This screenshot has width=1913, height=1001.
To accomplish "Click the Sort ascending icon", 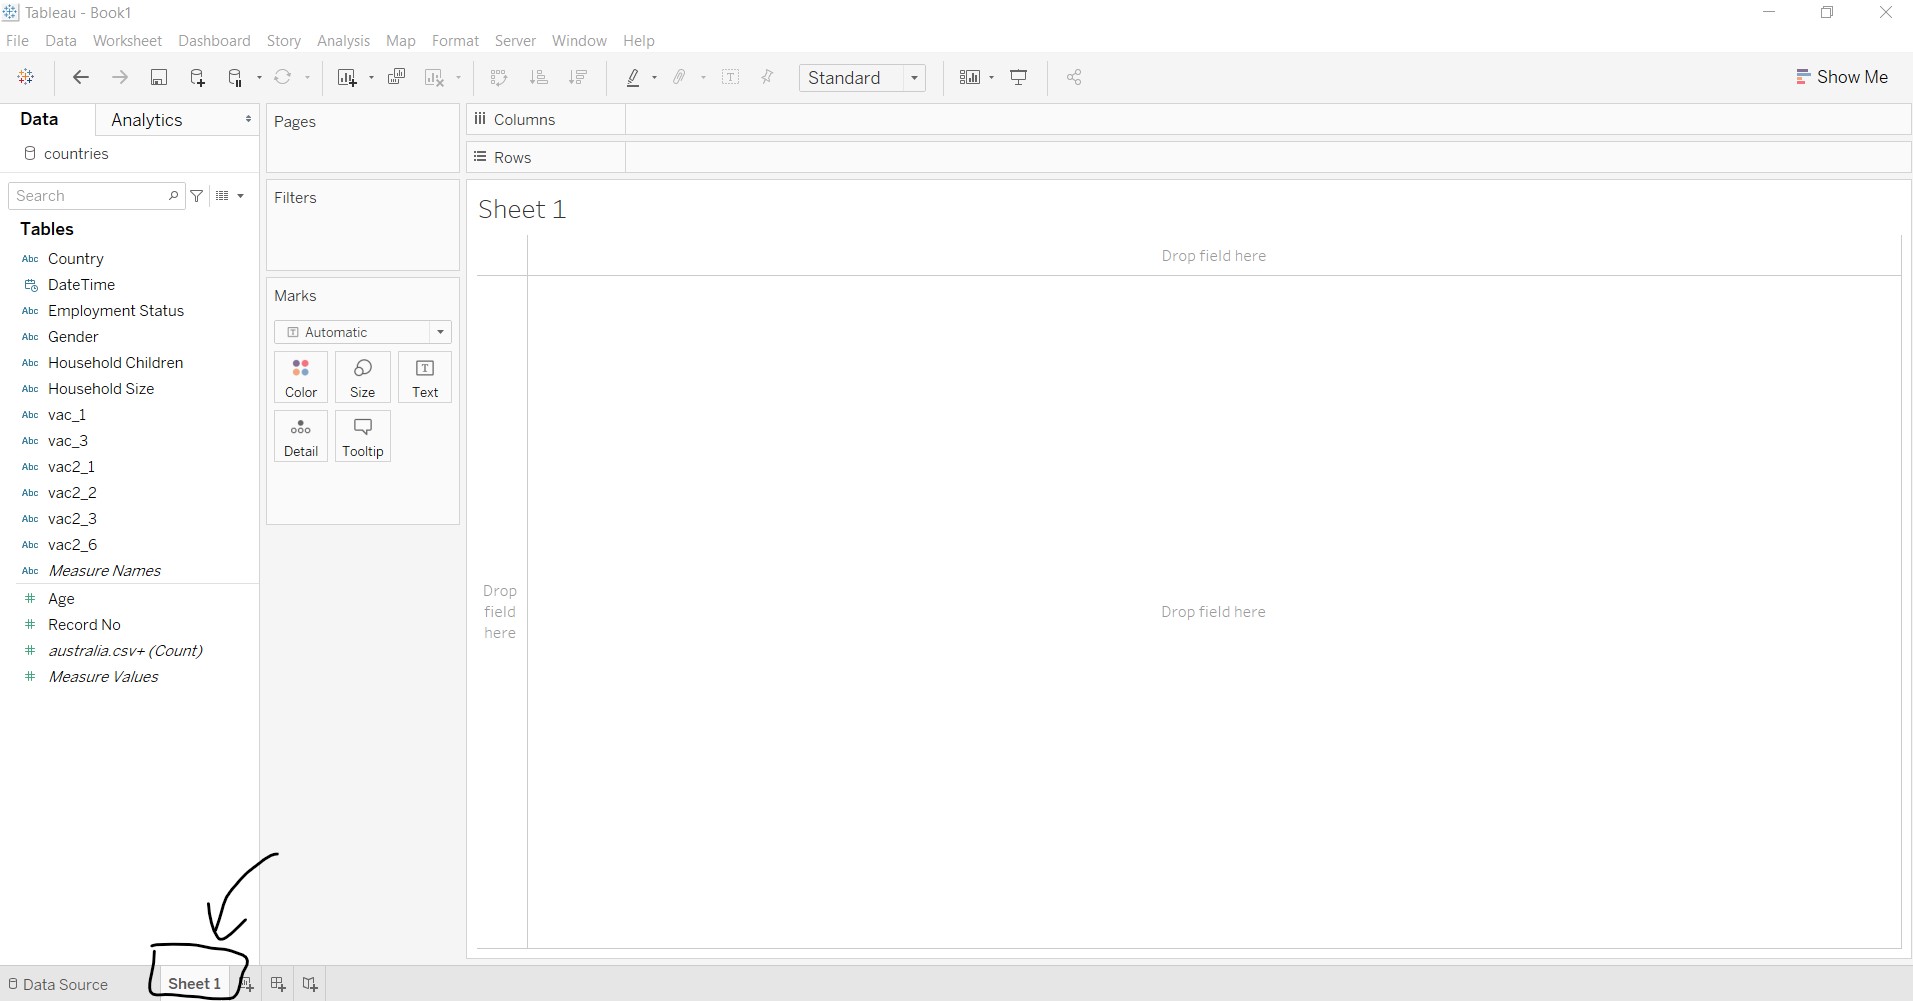I will [538, 78].
